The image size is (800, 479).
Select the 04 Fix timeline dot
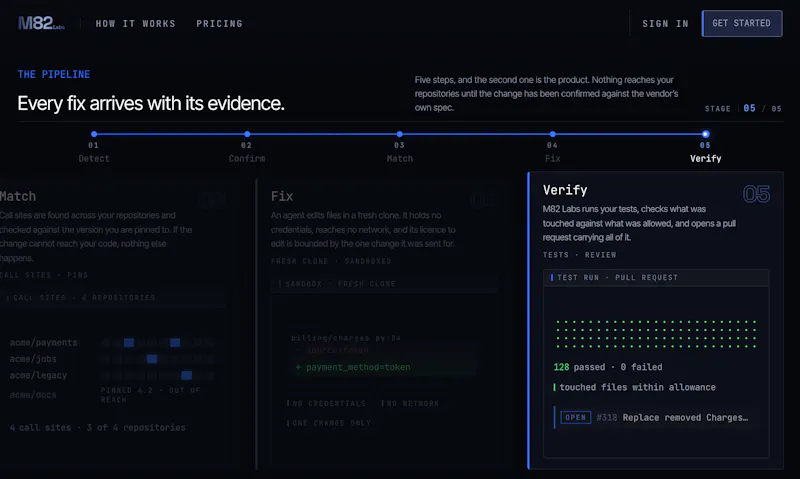coord(553,134)
